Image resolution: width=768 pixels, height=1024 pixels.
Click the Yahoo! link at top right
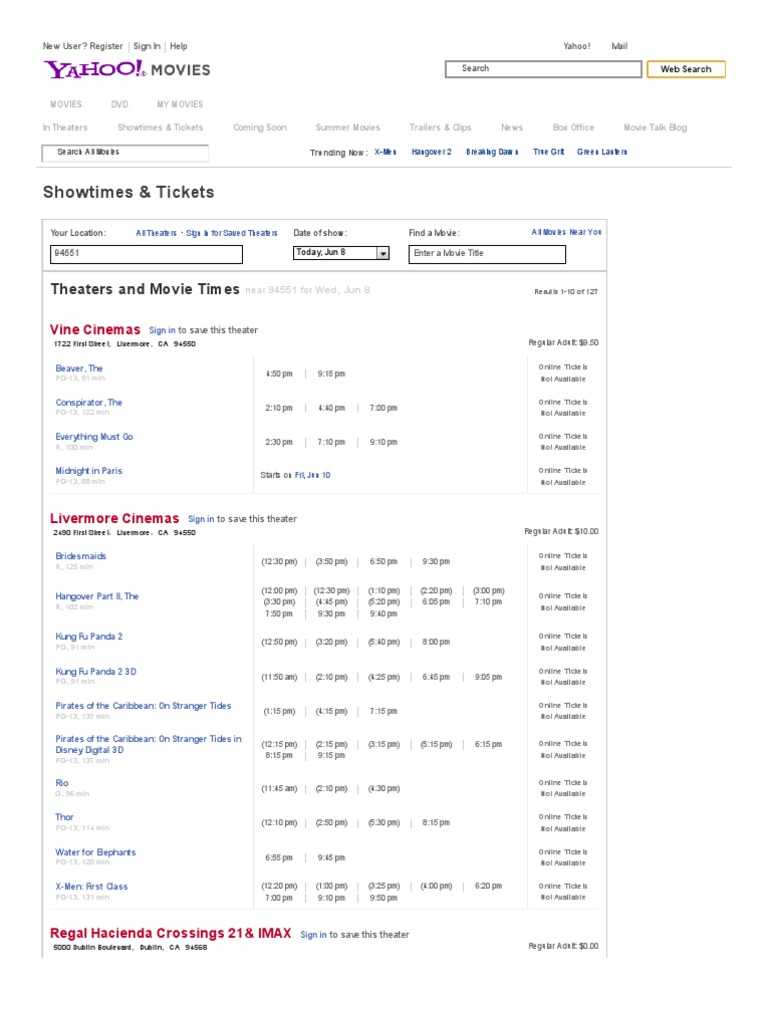click(x=577, y=46)
